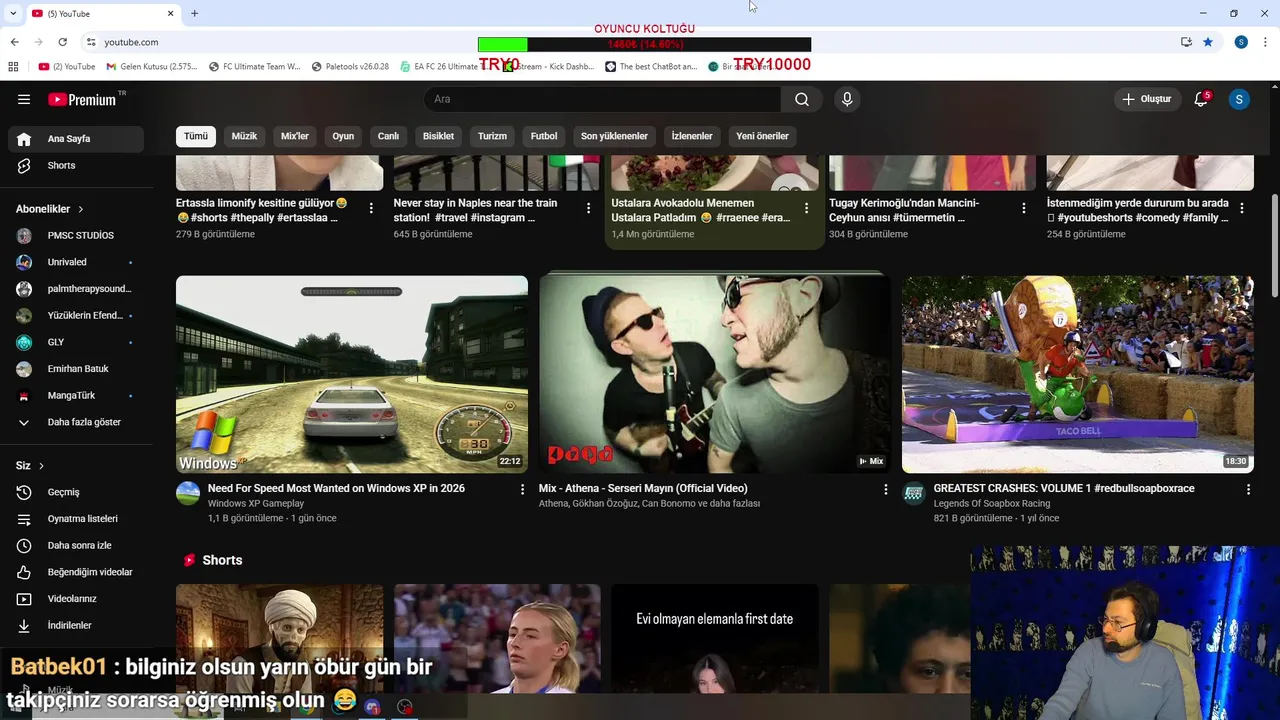Expand the Abonelikler section arrow
This screenshot has width=1280, height=720.
tap(80, 209)
